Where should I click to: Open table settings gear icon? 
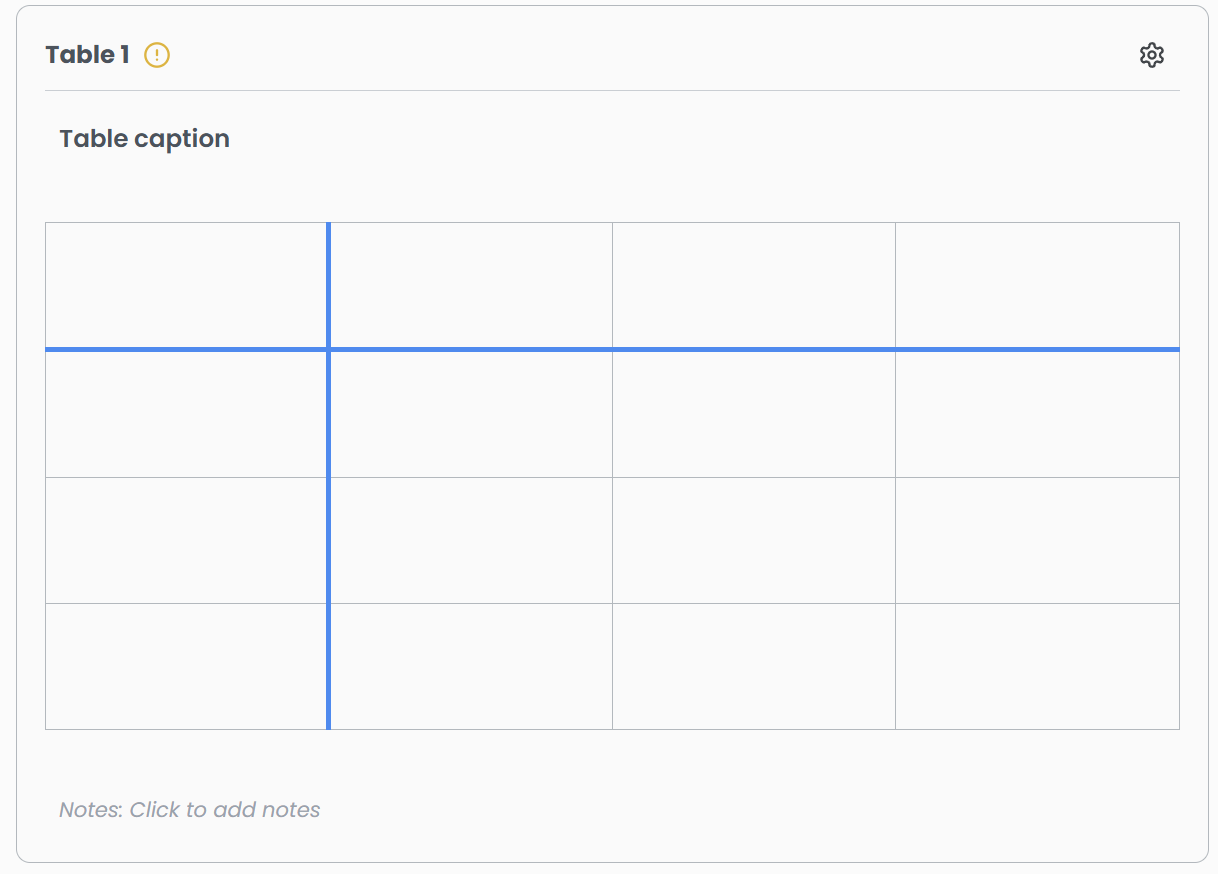coord(1152,55)
